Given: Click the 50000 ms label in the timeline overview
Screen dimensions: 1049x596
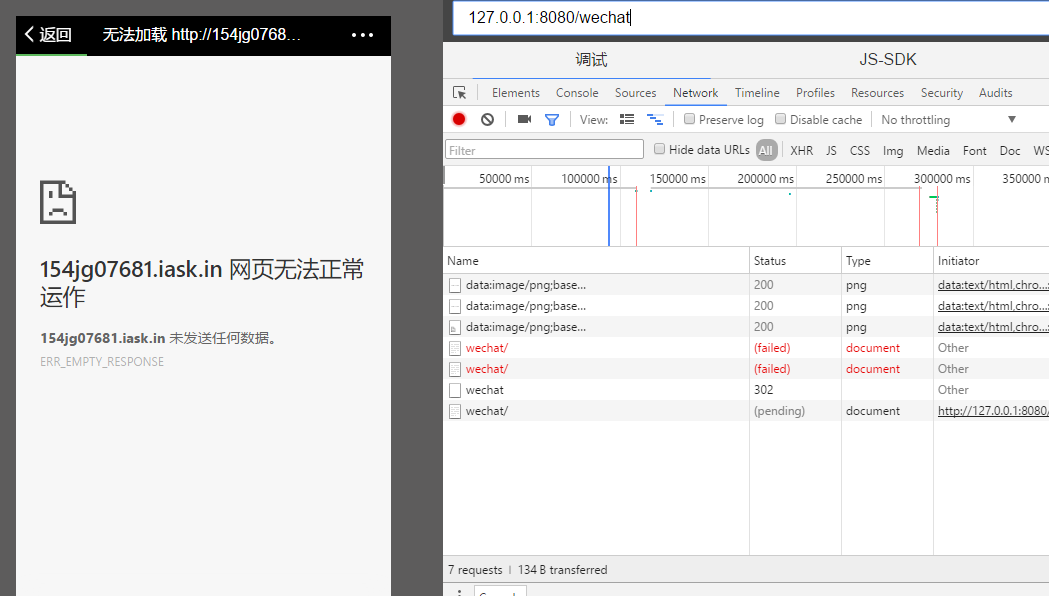Looking at the screenshot, I should (504, 179).
